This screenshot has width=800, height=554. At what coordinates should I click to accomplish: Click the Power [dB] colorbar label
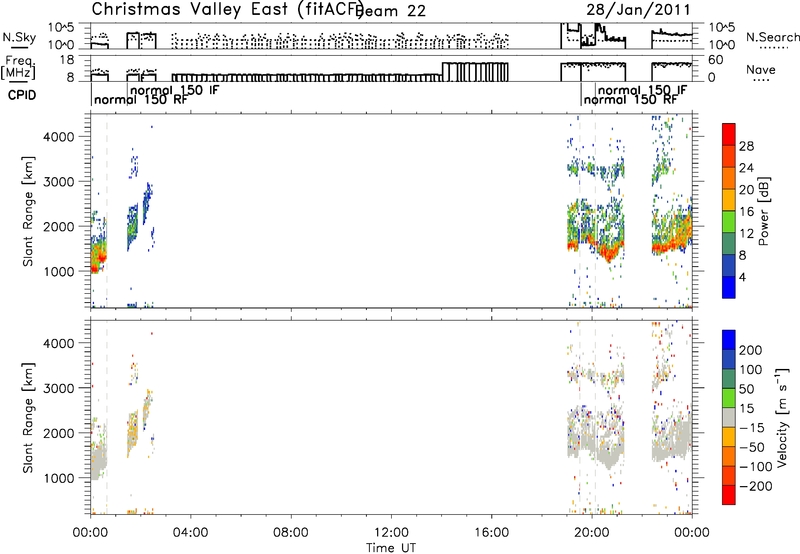point(764,211)
